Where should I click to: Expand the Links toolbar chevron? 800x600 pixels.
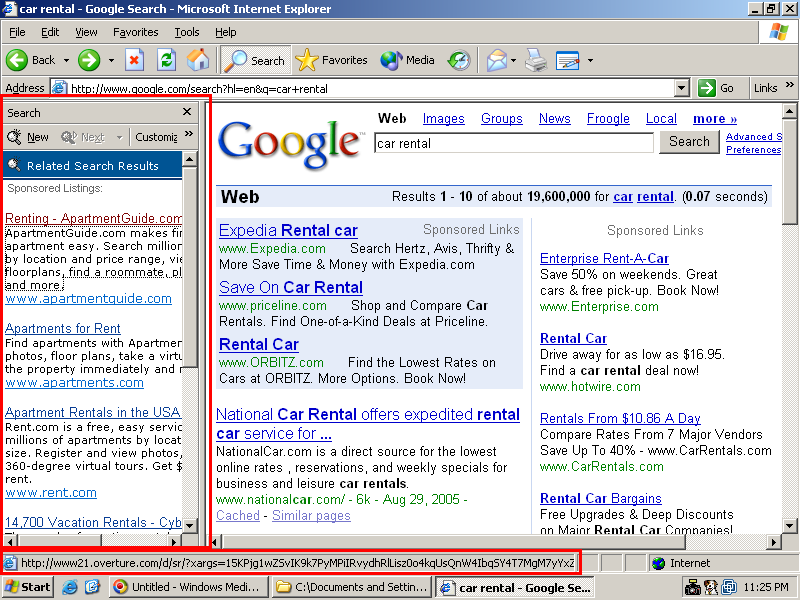click(x=789, y=85)
